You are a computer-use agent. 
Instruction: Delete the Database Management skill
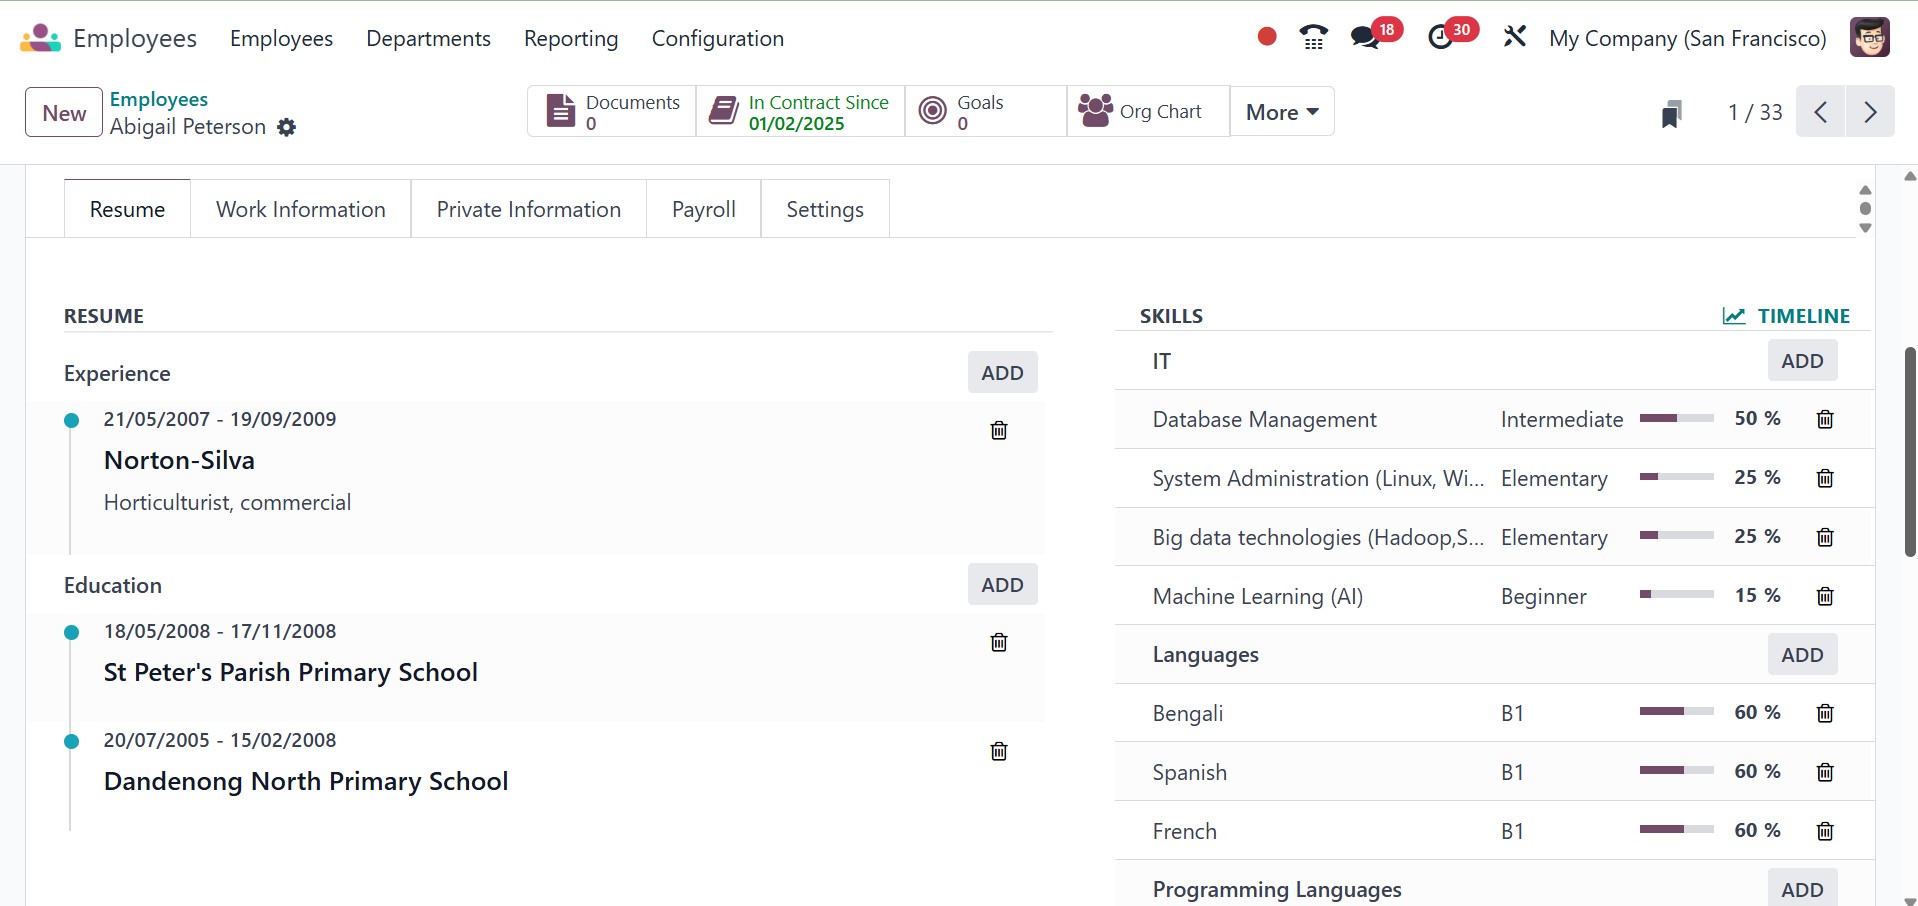[x=1824, y=419]
